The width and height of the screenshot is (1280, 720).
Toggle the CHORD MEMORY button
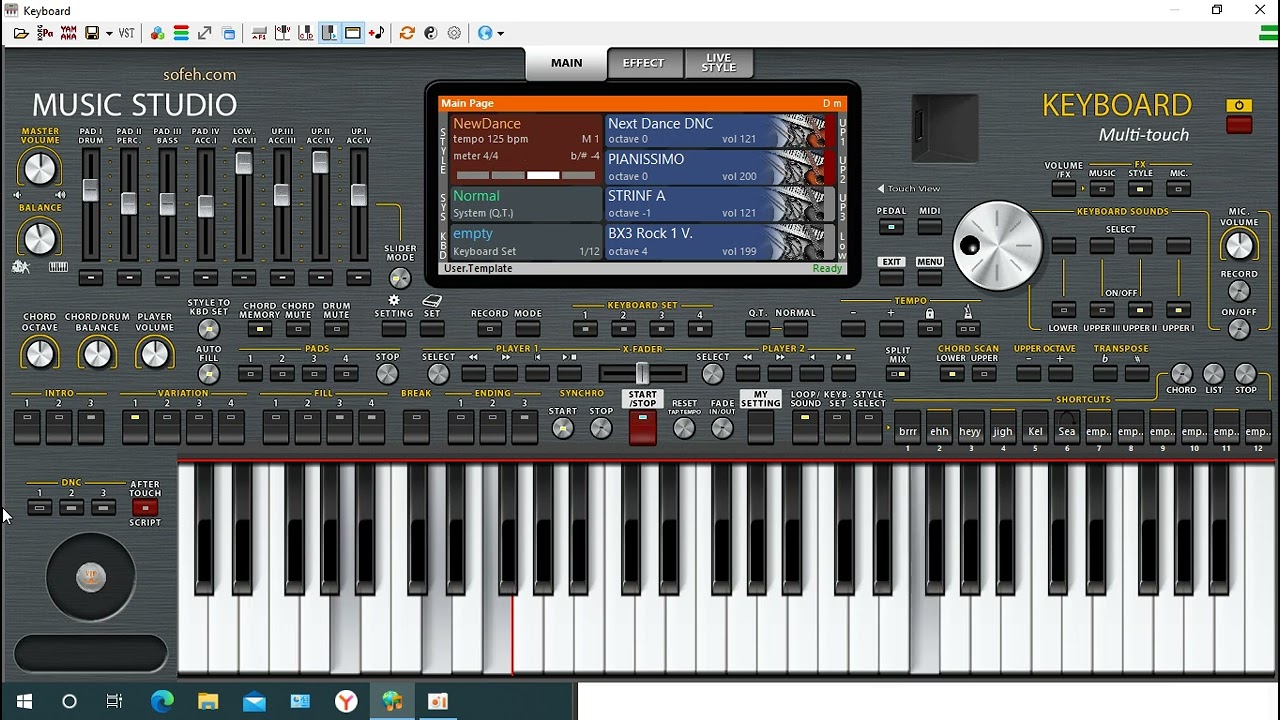point(259,329)
